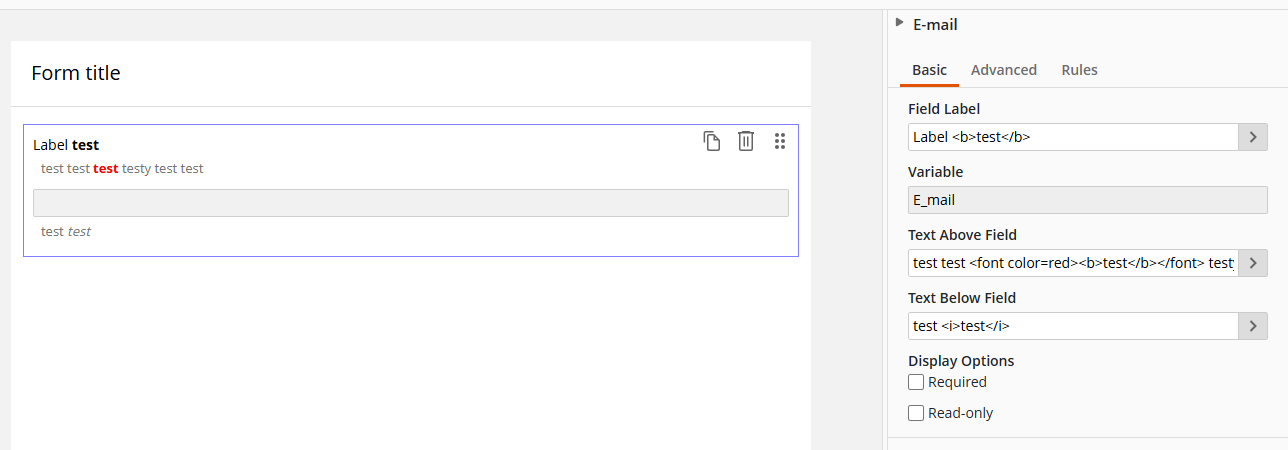The image size is (1288, 450).
Task: Expand the E-mail section triangle
Action: tap(900, 22)
